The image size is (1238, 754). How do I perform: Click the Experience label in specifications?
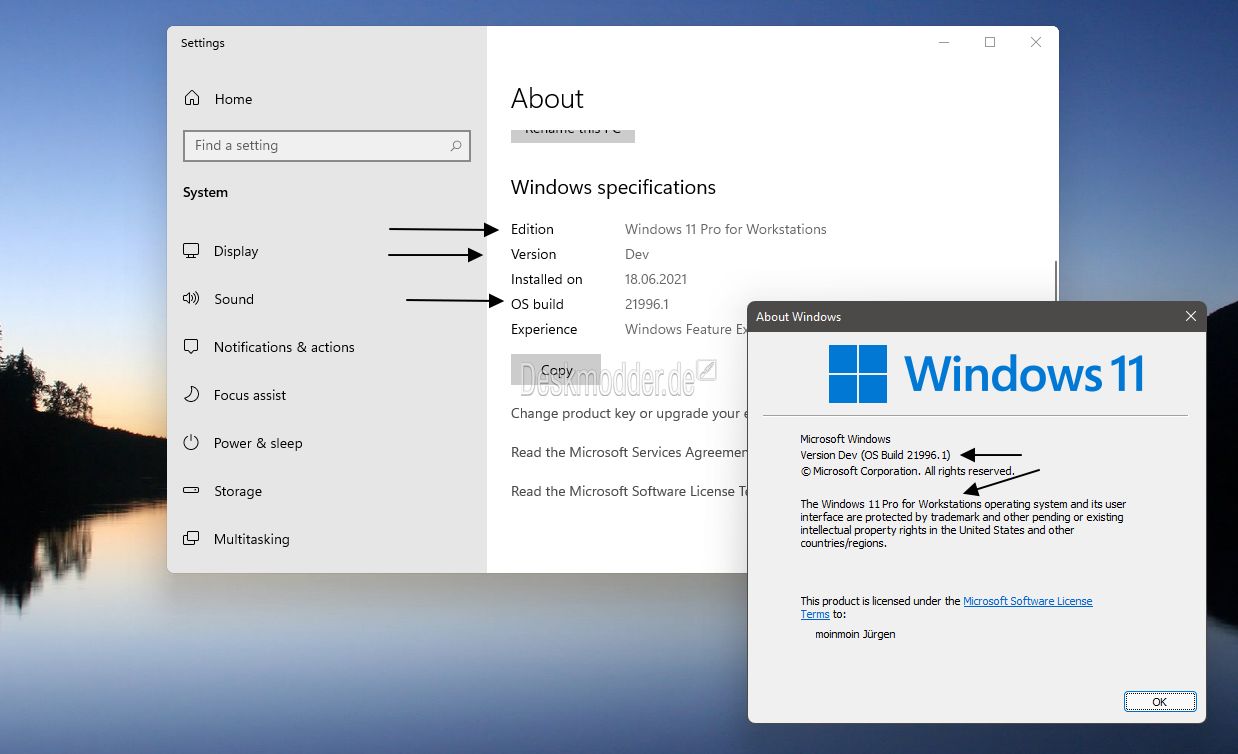pos(544,329)
